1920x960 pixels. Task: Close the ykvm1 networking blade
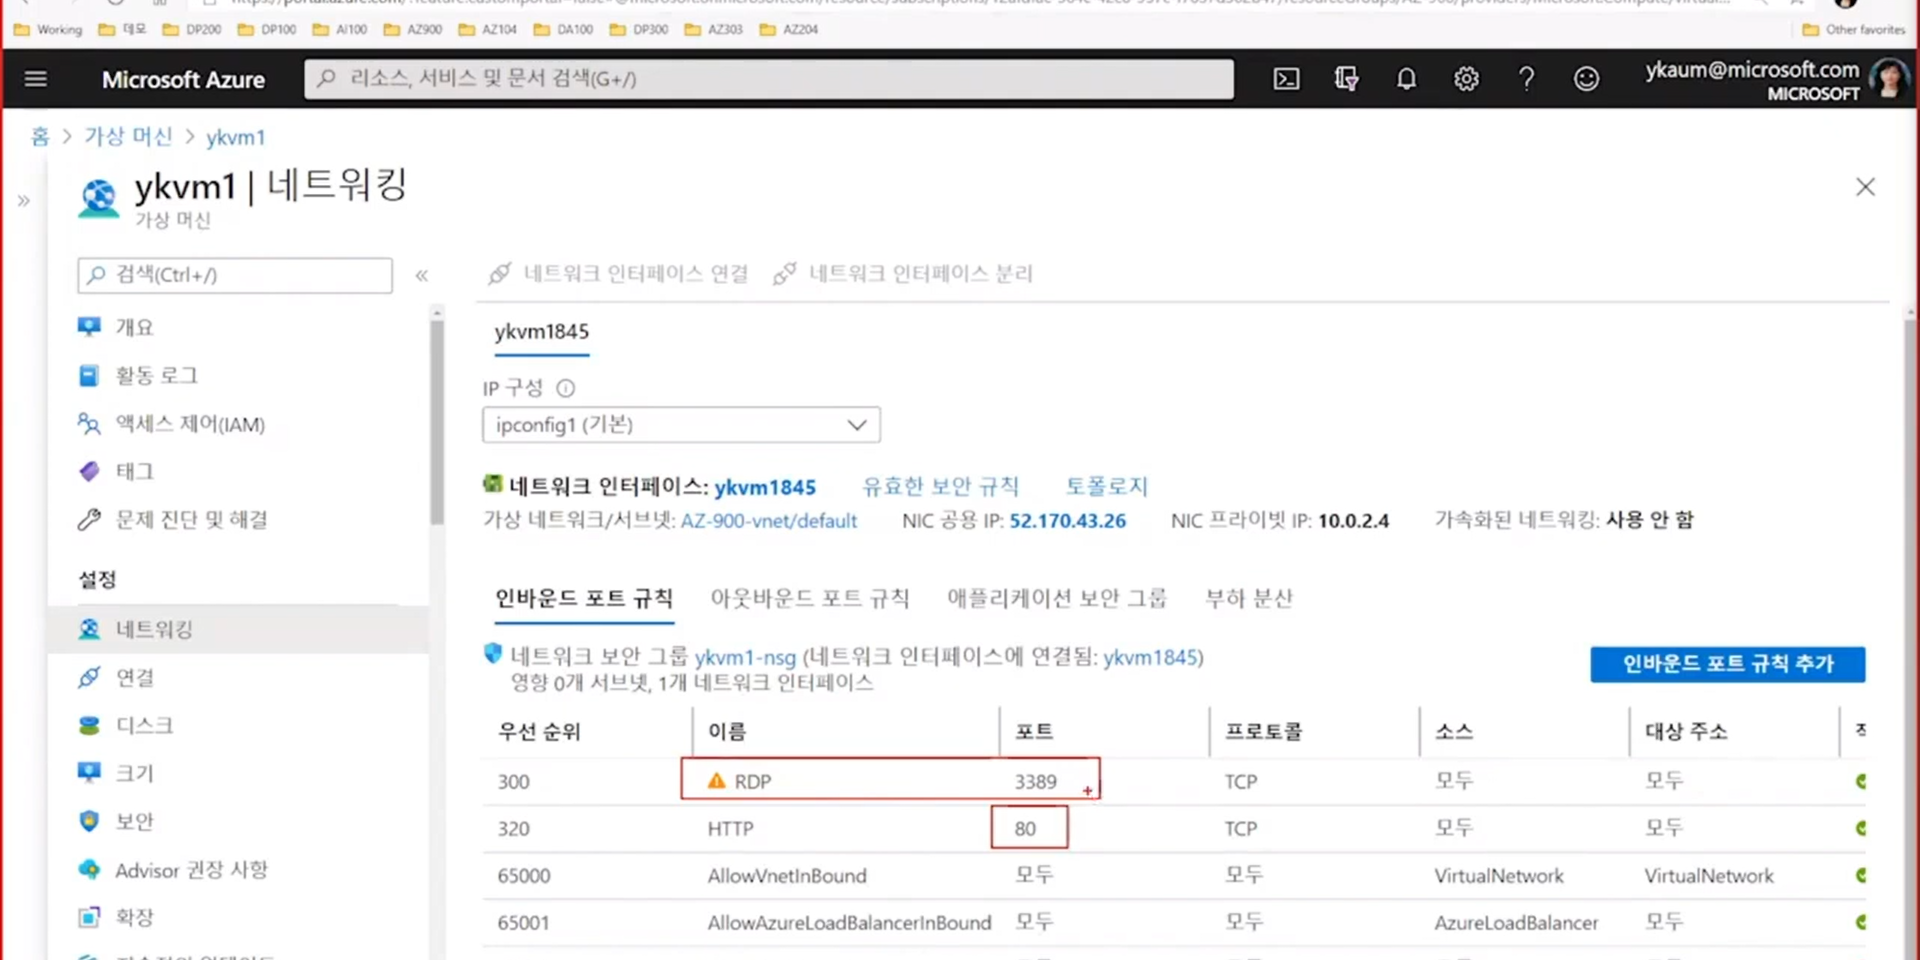(1865, 187)
